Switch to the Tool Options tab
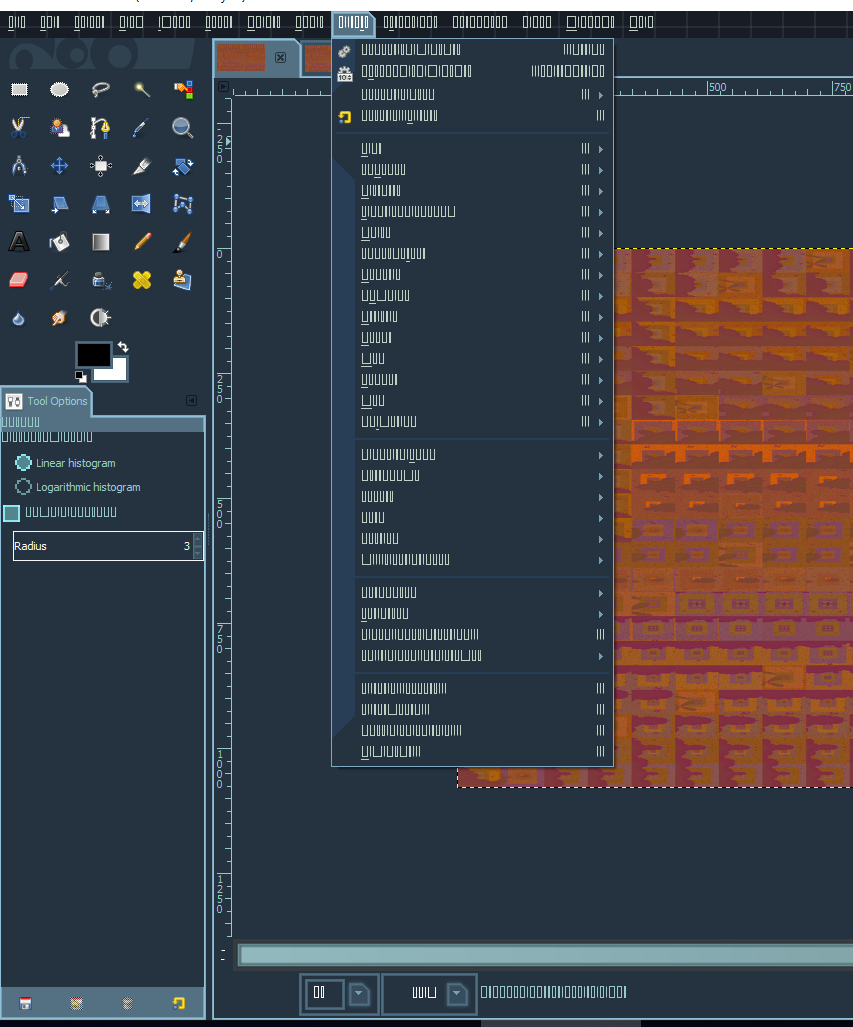Screen dimensions: 853x1027 pyautogui.click(x=47, y=401)
